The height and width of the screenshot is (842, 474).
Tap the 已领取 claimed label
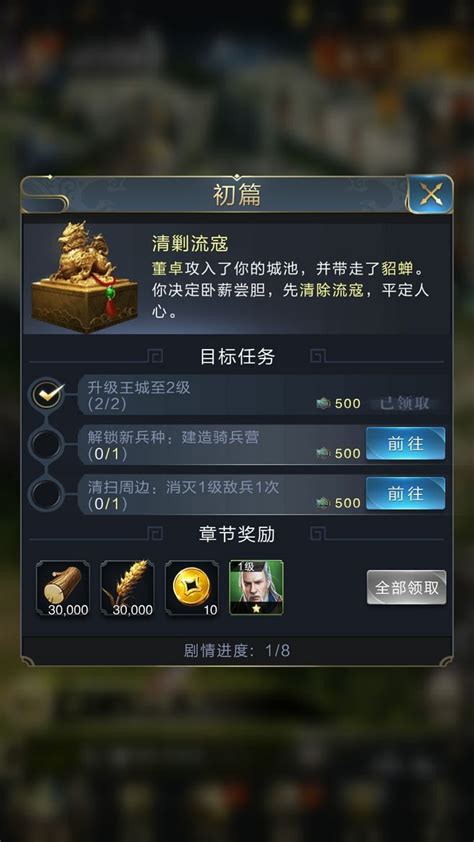[x=405, y=403]
